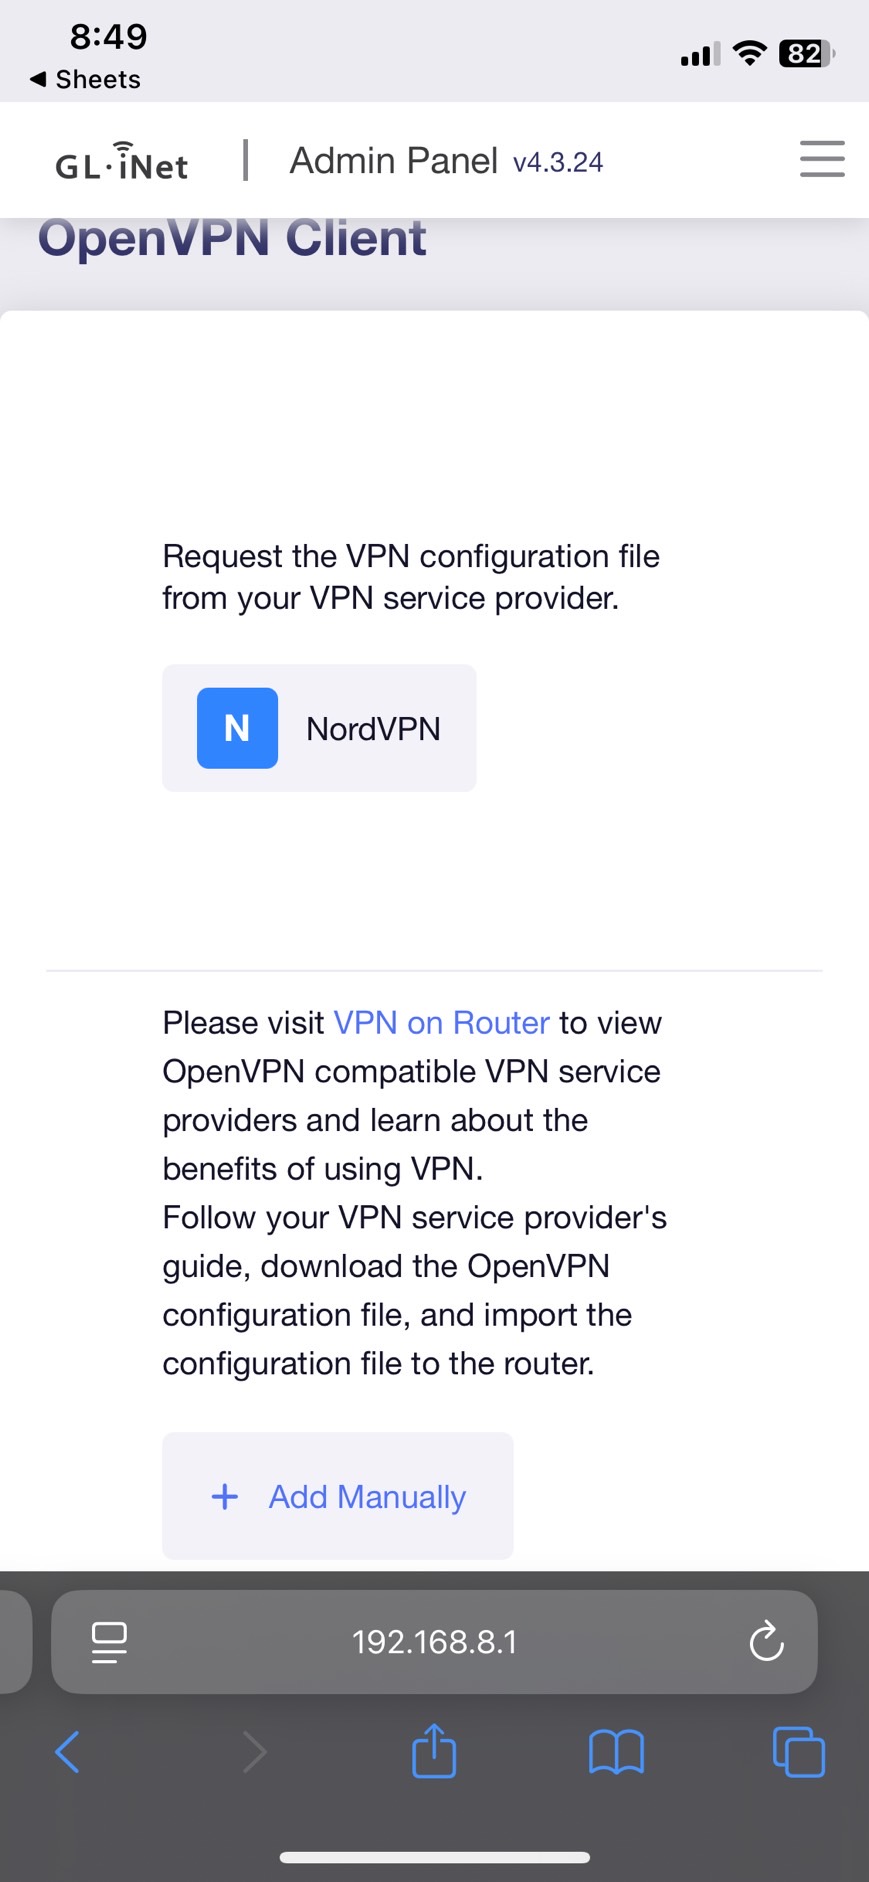
Task: Reload the page with Safari refresh icon
Action: pos(766,1641)
